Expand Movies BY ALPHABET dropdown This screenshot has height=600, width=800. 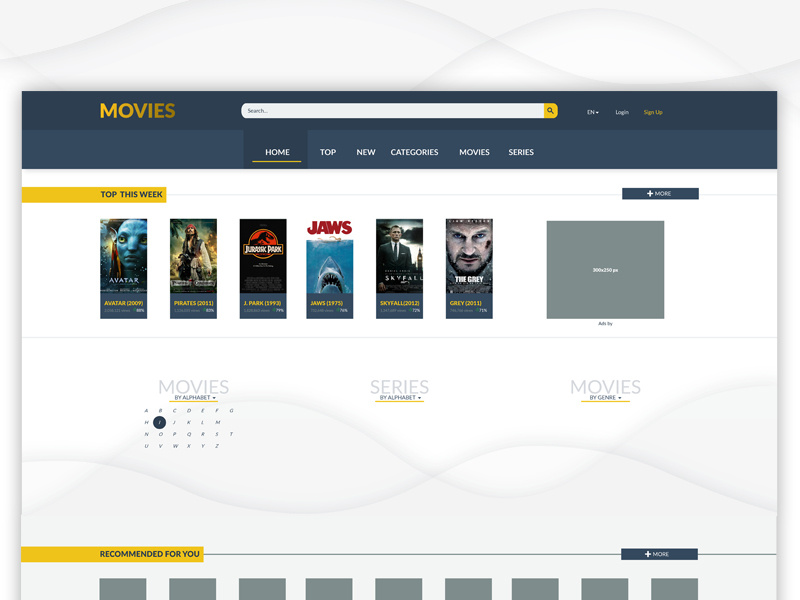[194, 398]
